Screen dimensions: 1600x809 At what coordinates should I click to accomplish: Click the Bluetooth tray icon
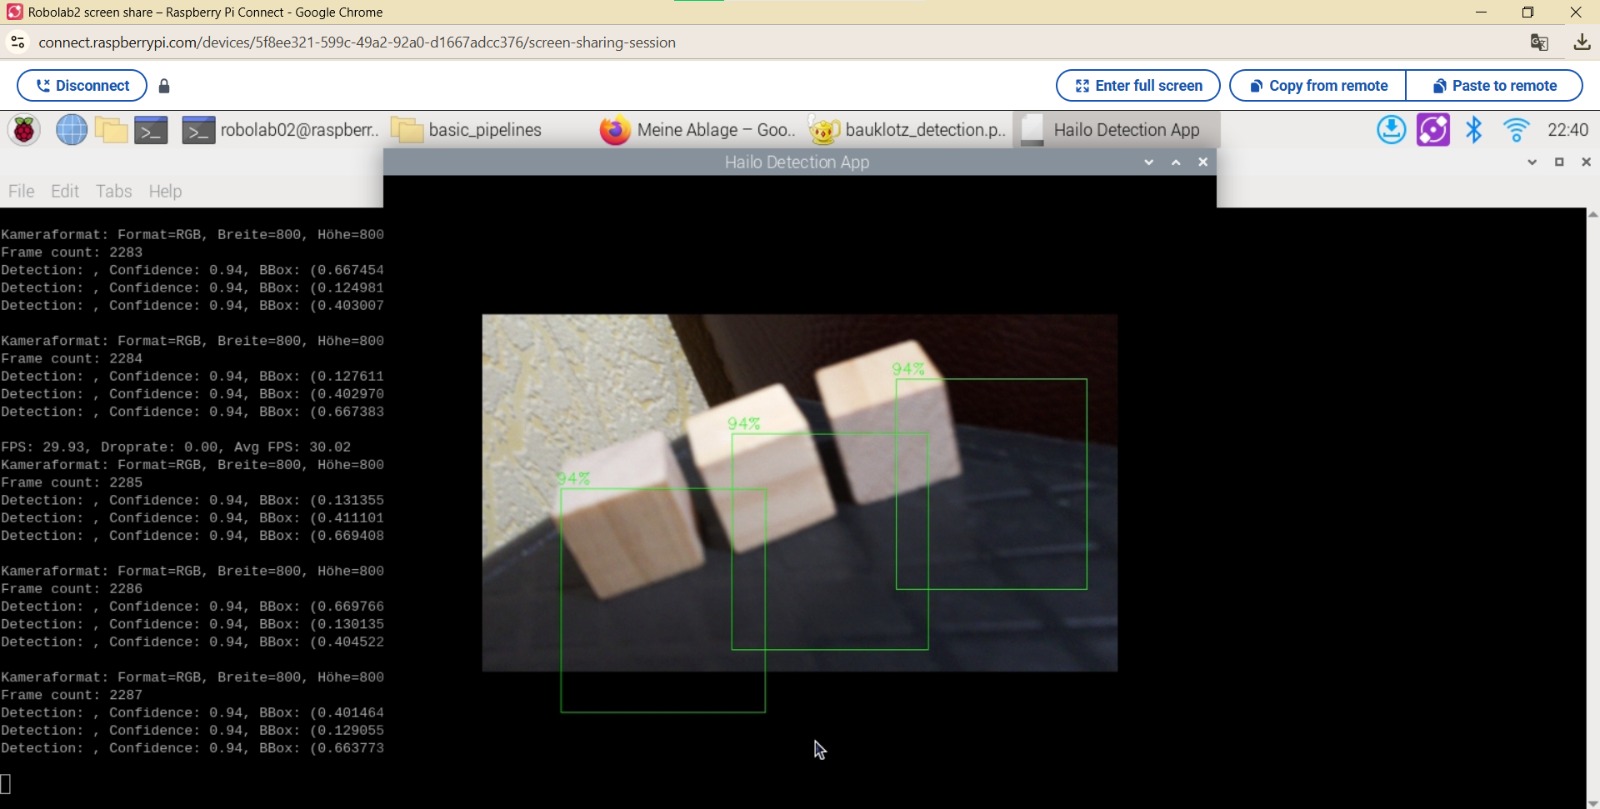[1474, 130]
